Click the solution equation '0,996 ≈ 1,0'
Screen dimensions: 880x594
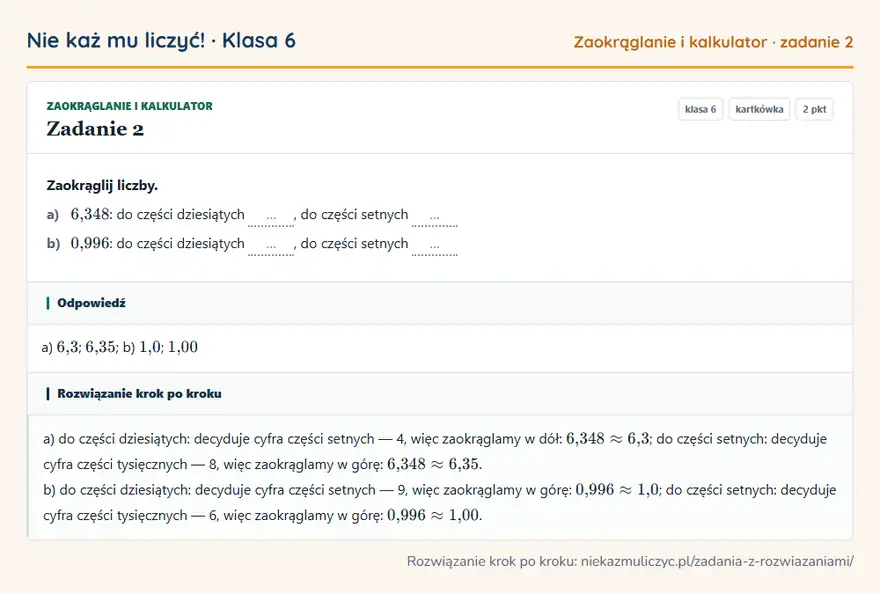617,490
